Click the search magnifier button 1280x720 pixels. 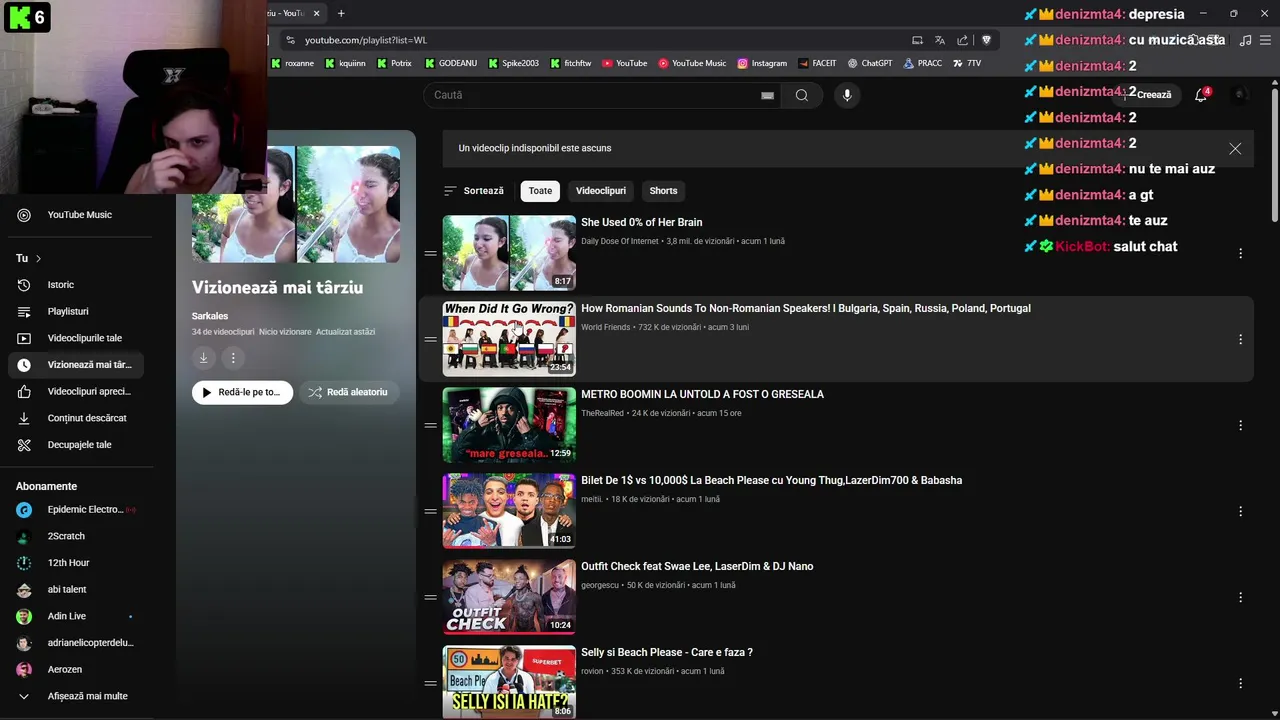point(802,95)
